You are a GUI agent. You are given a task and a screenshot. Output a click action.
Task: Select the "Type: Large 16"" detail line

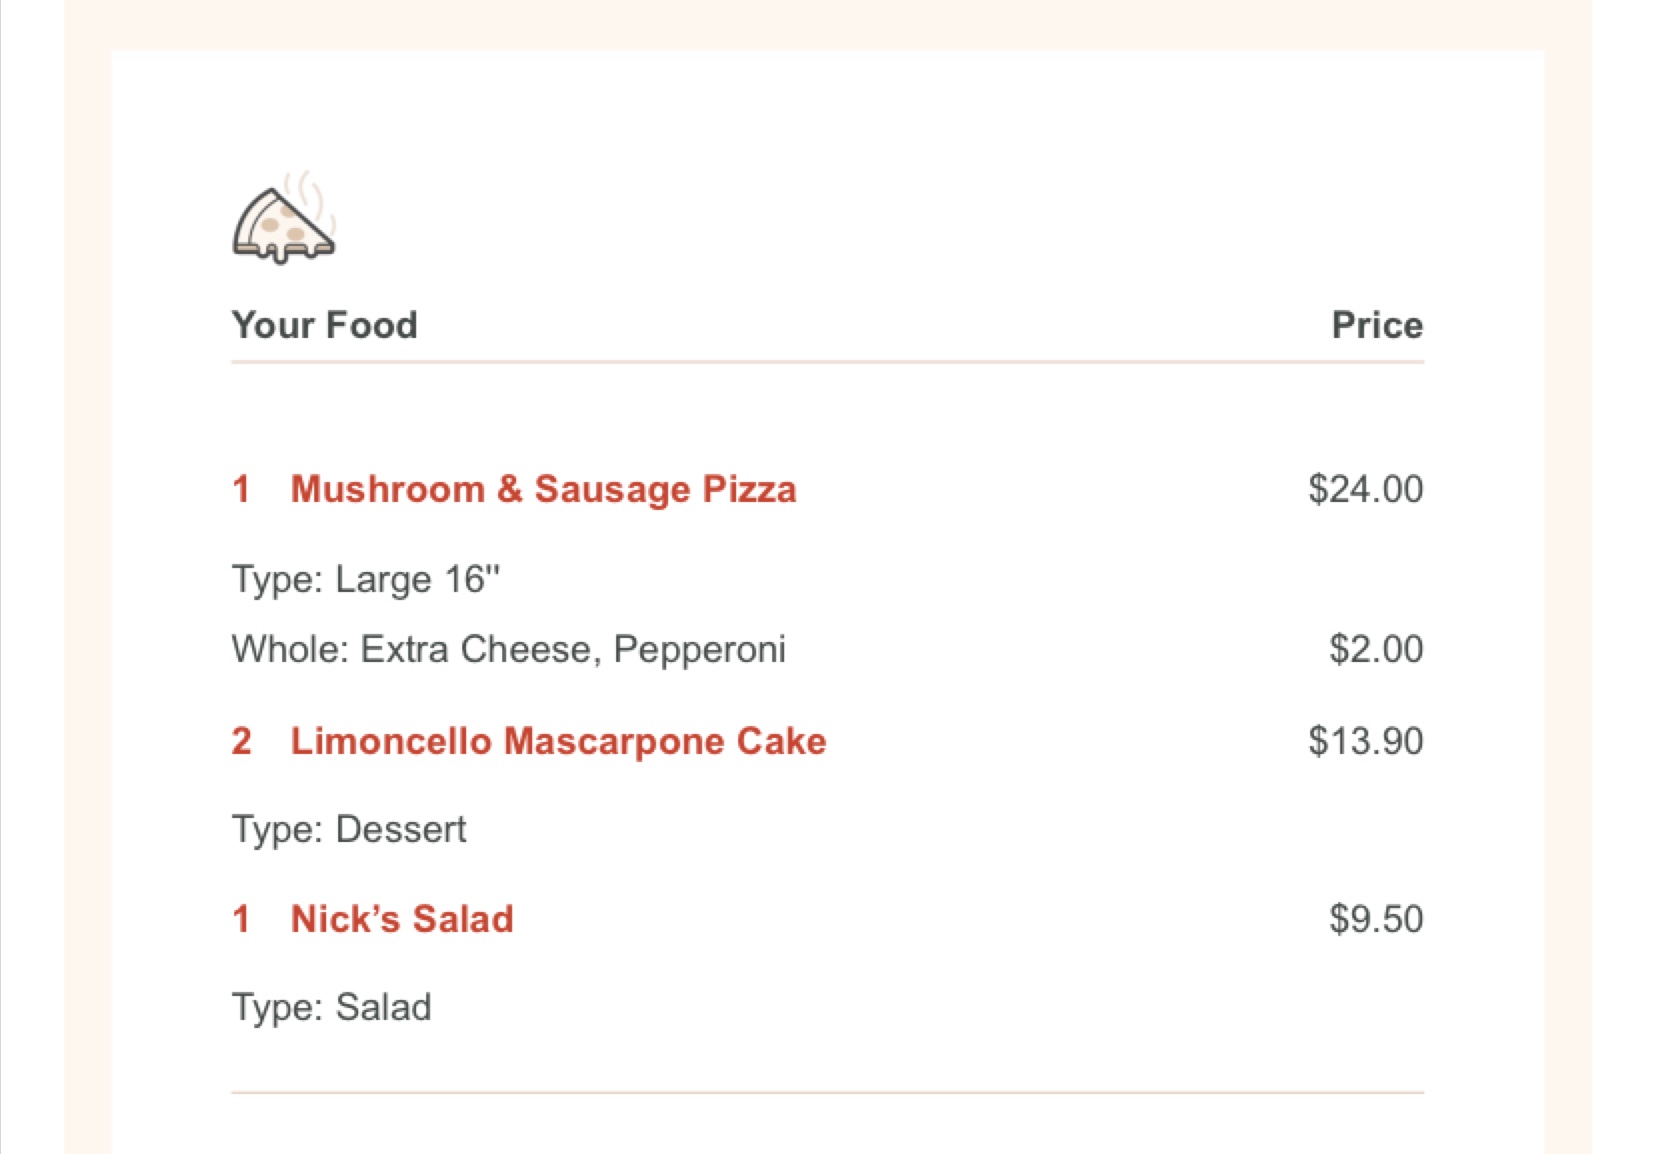(365, 579)
